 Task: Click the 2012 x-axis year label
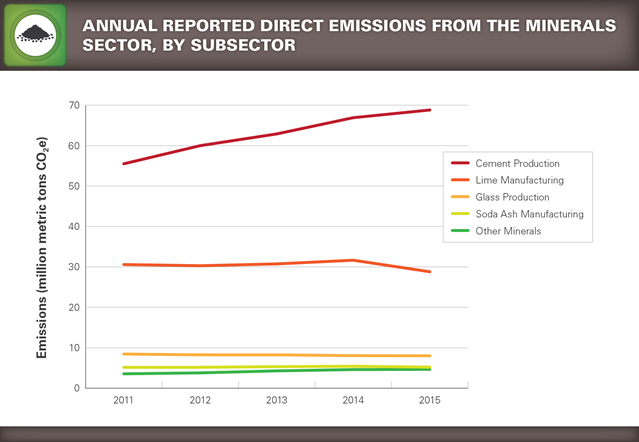click(x=200, y=401)
